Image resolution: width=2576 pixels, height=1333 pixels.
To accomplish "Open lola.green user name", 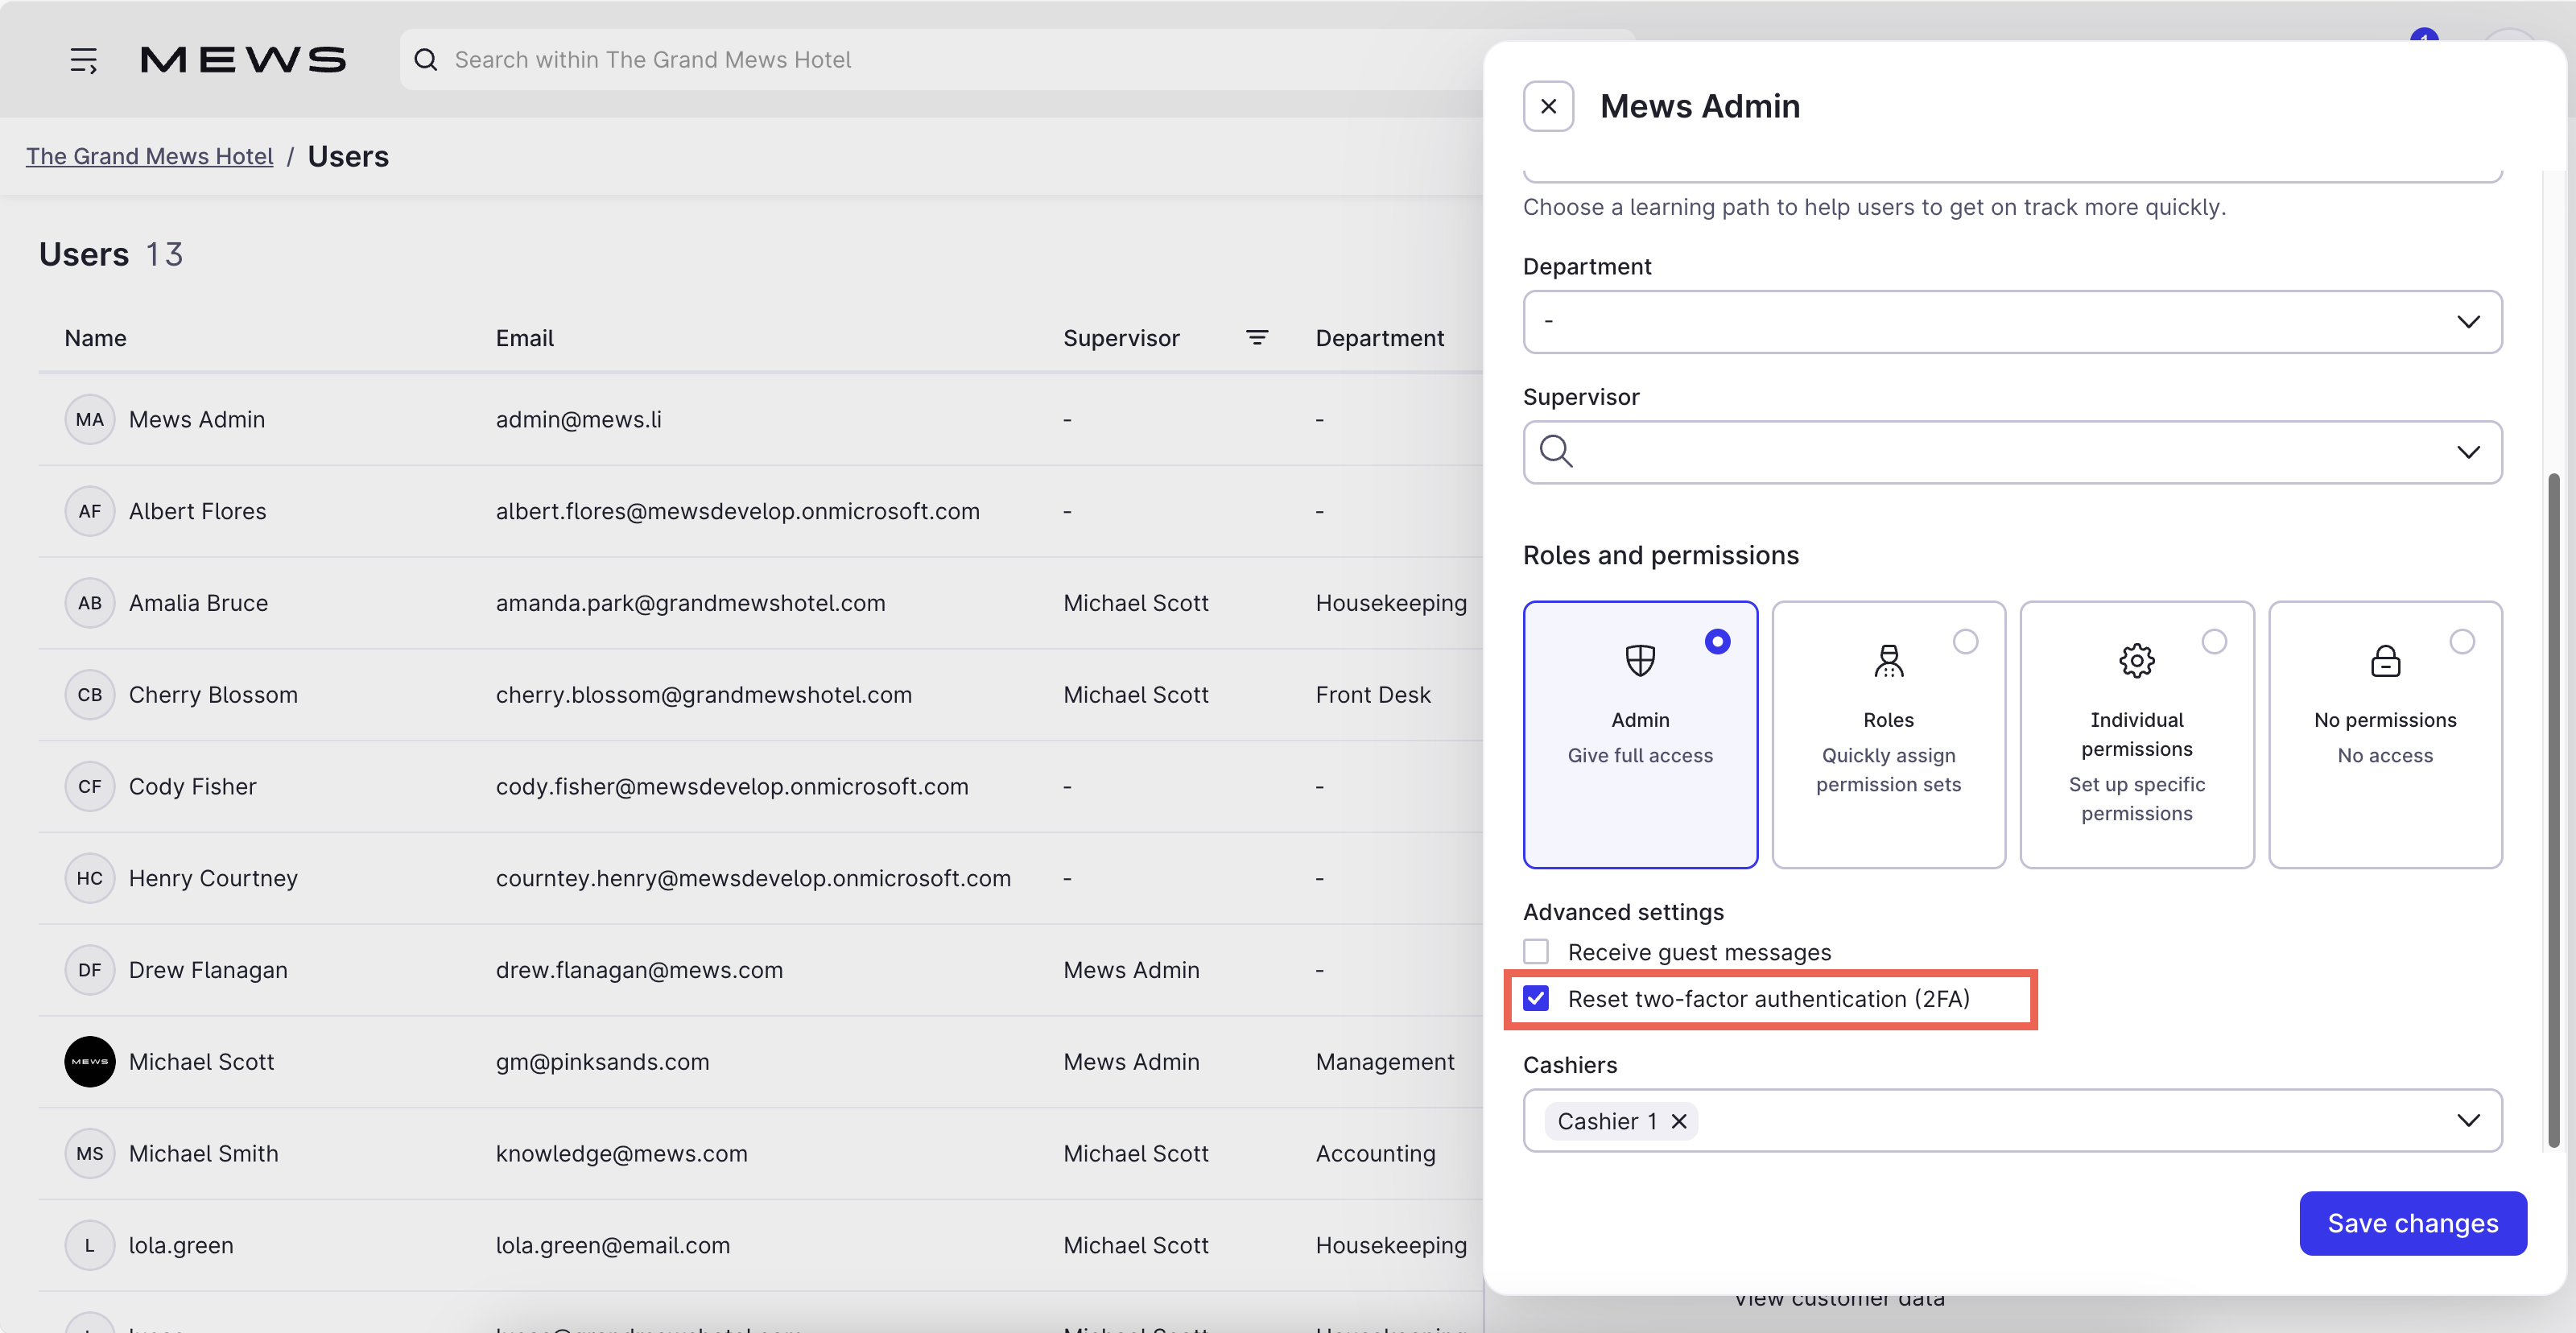I will point(181,1245).
